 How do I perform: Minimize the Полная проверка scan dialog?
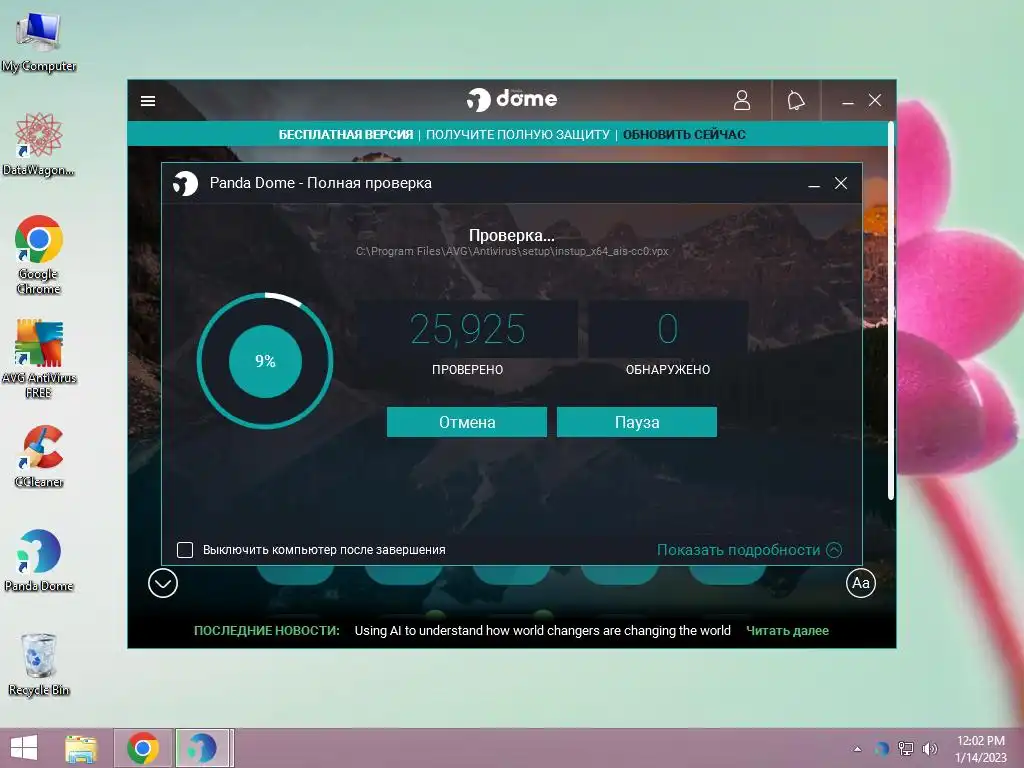click(x=814, y=184)
